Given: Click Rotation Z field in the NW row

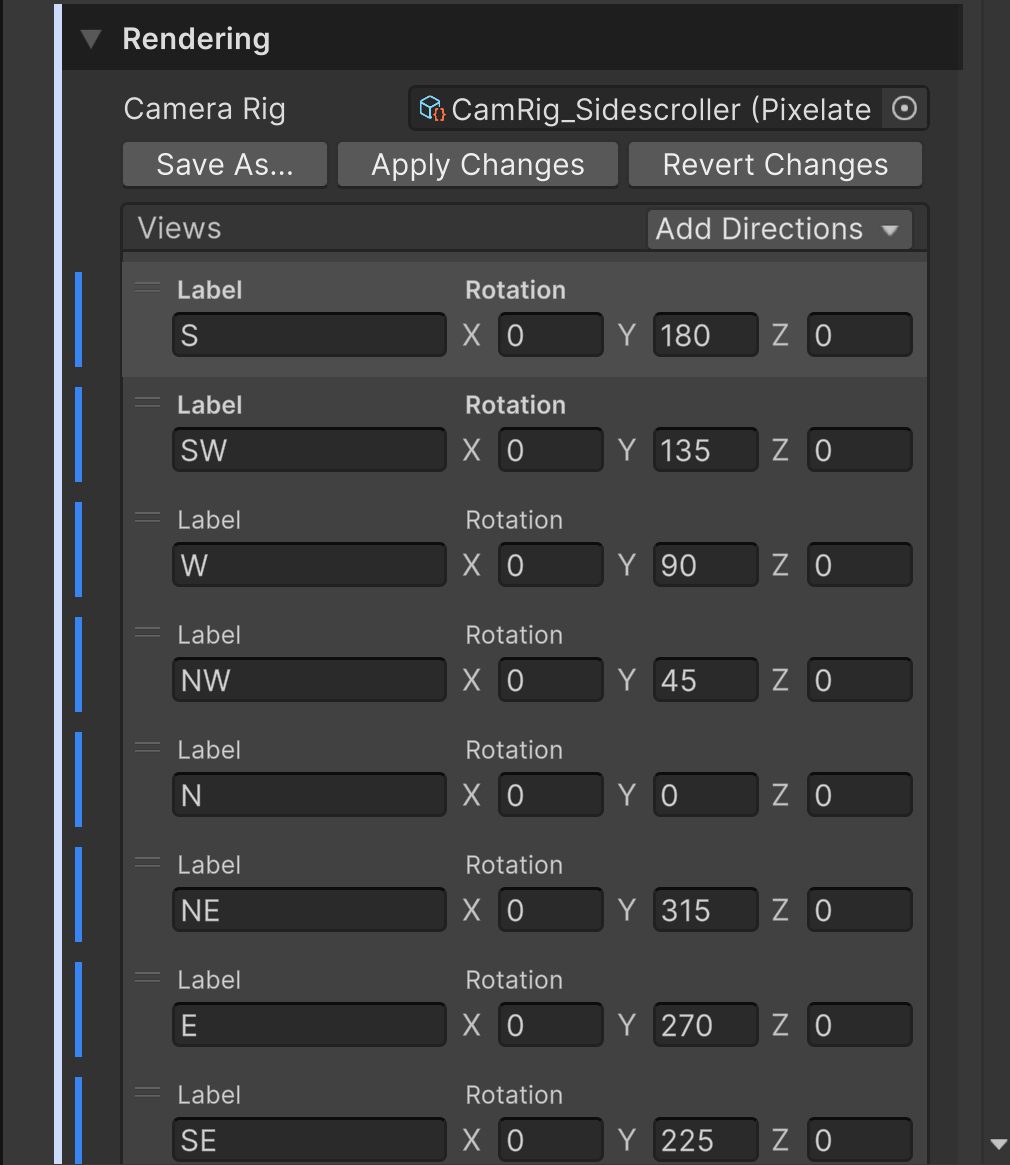Looking at the screenshot, I should 860,680.
